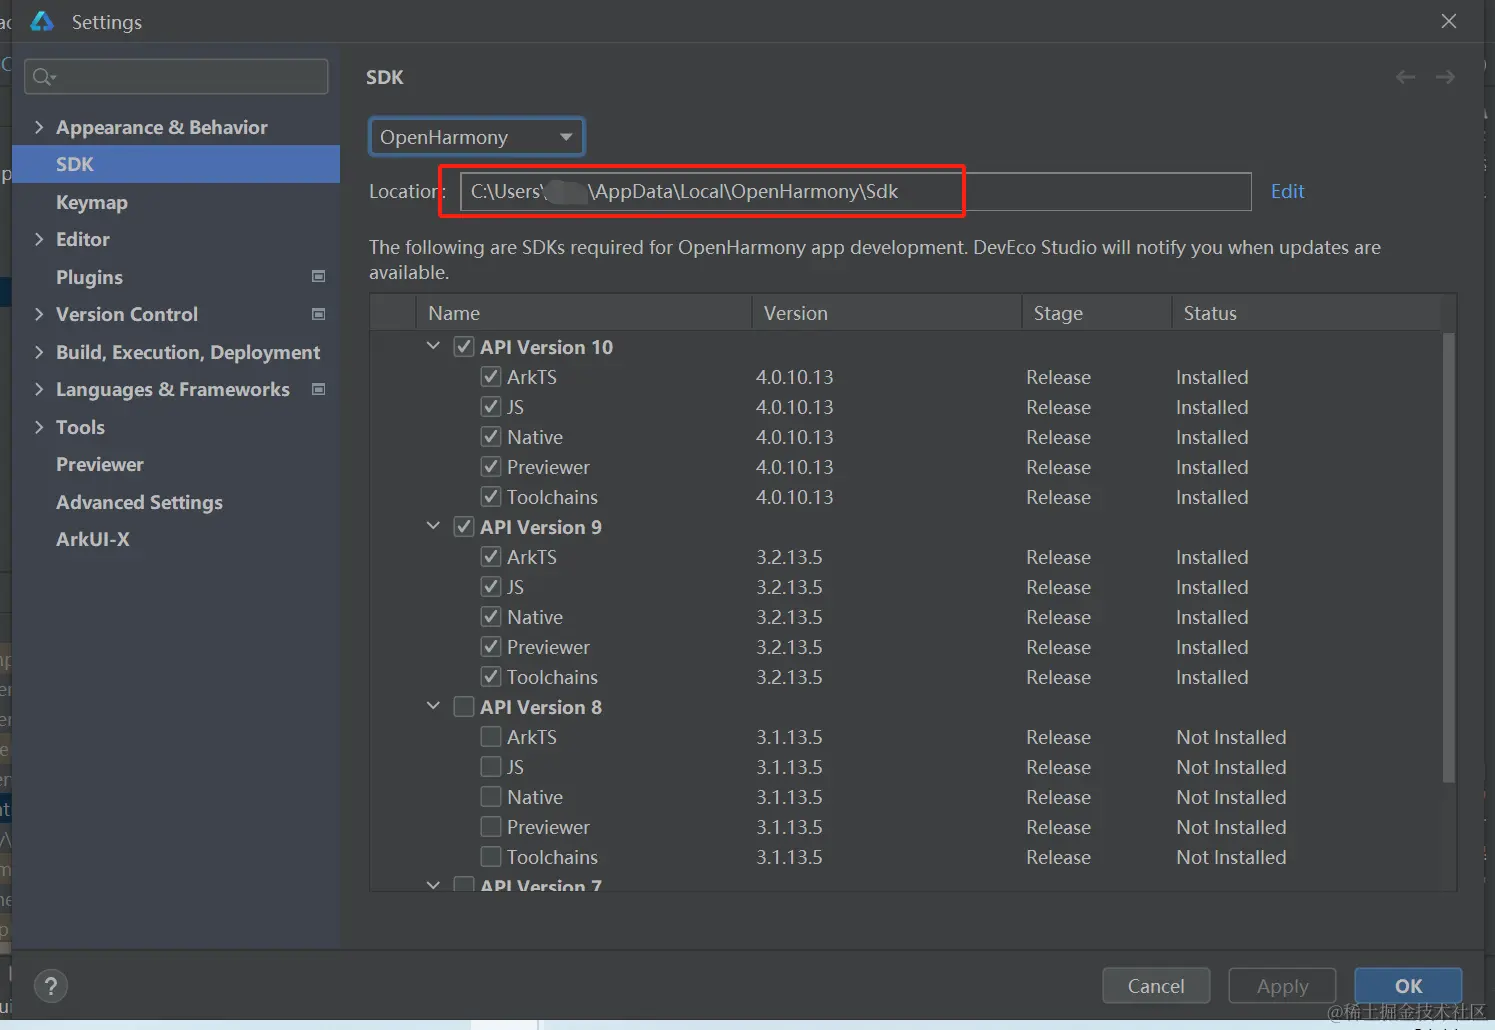Check the API Version 8 checkbox
This screenshot has height=1030, width=1495.
pos(464,707)
